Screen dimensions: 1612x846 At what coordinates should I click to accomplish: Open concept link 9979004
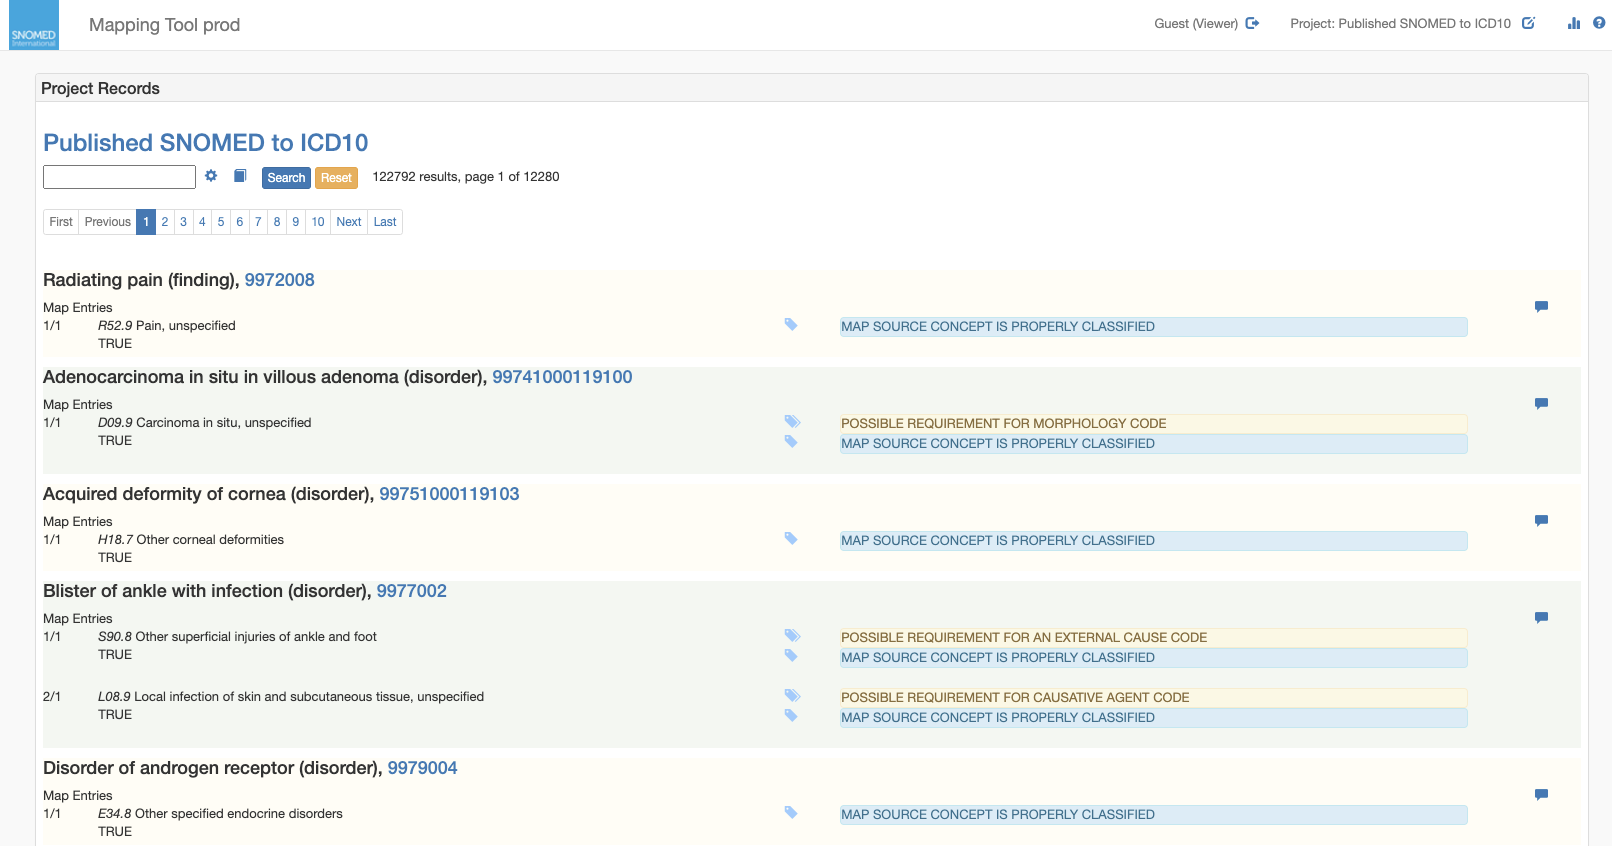click(422, 768)
